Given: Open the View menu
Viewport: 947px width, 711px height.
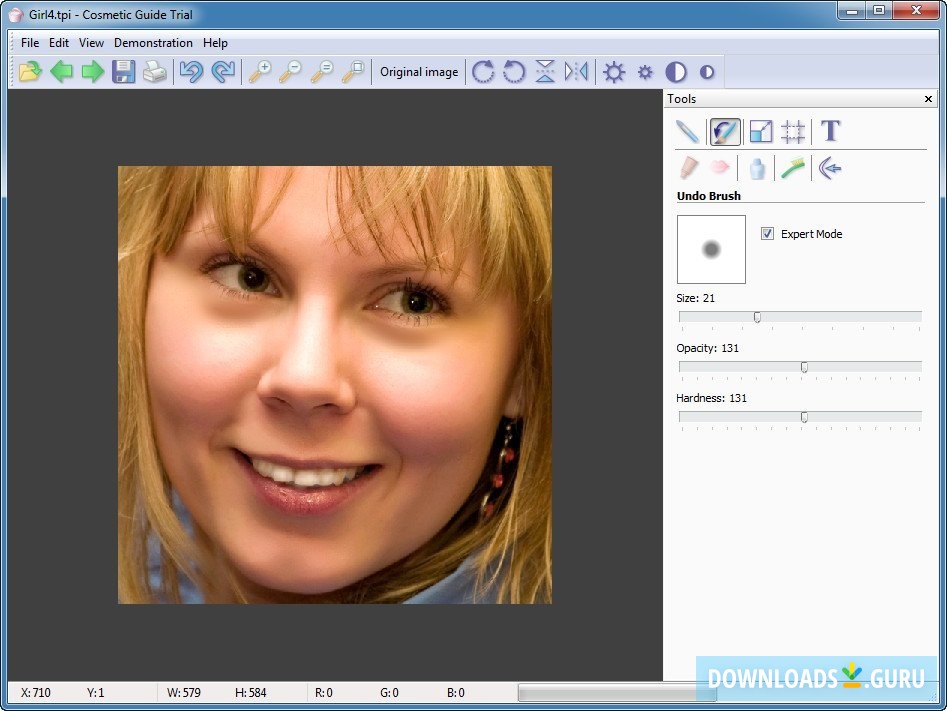Looking at the screenshot, I should point(91,43).
